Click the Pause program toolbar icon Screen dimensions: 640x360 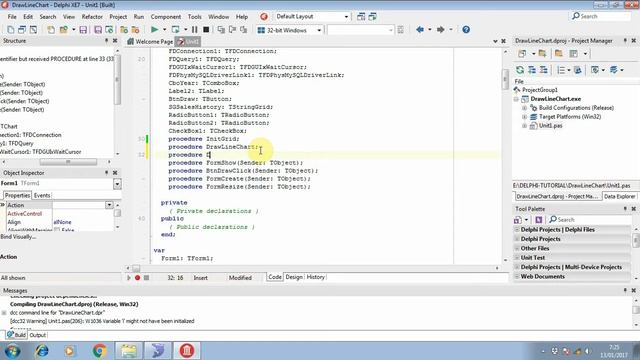tap(195, 30)
